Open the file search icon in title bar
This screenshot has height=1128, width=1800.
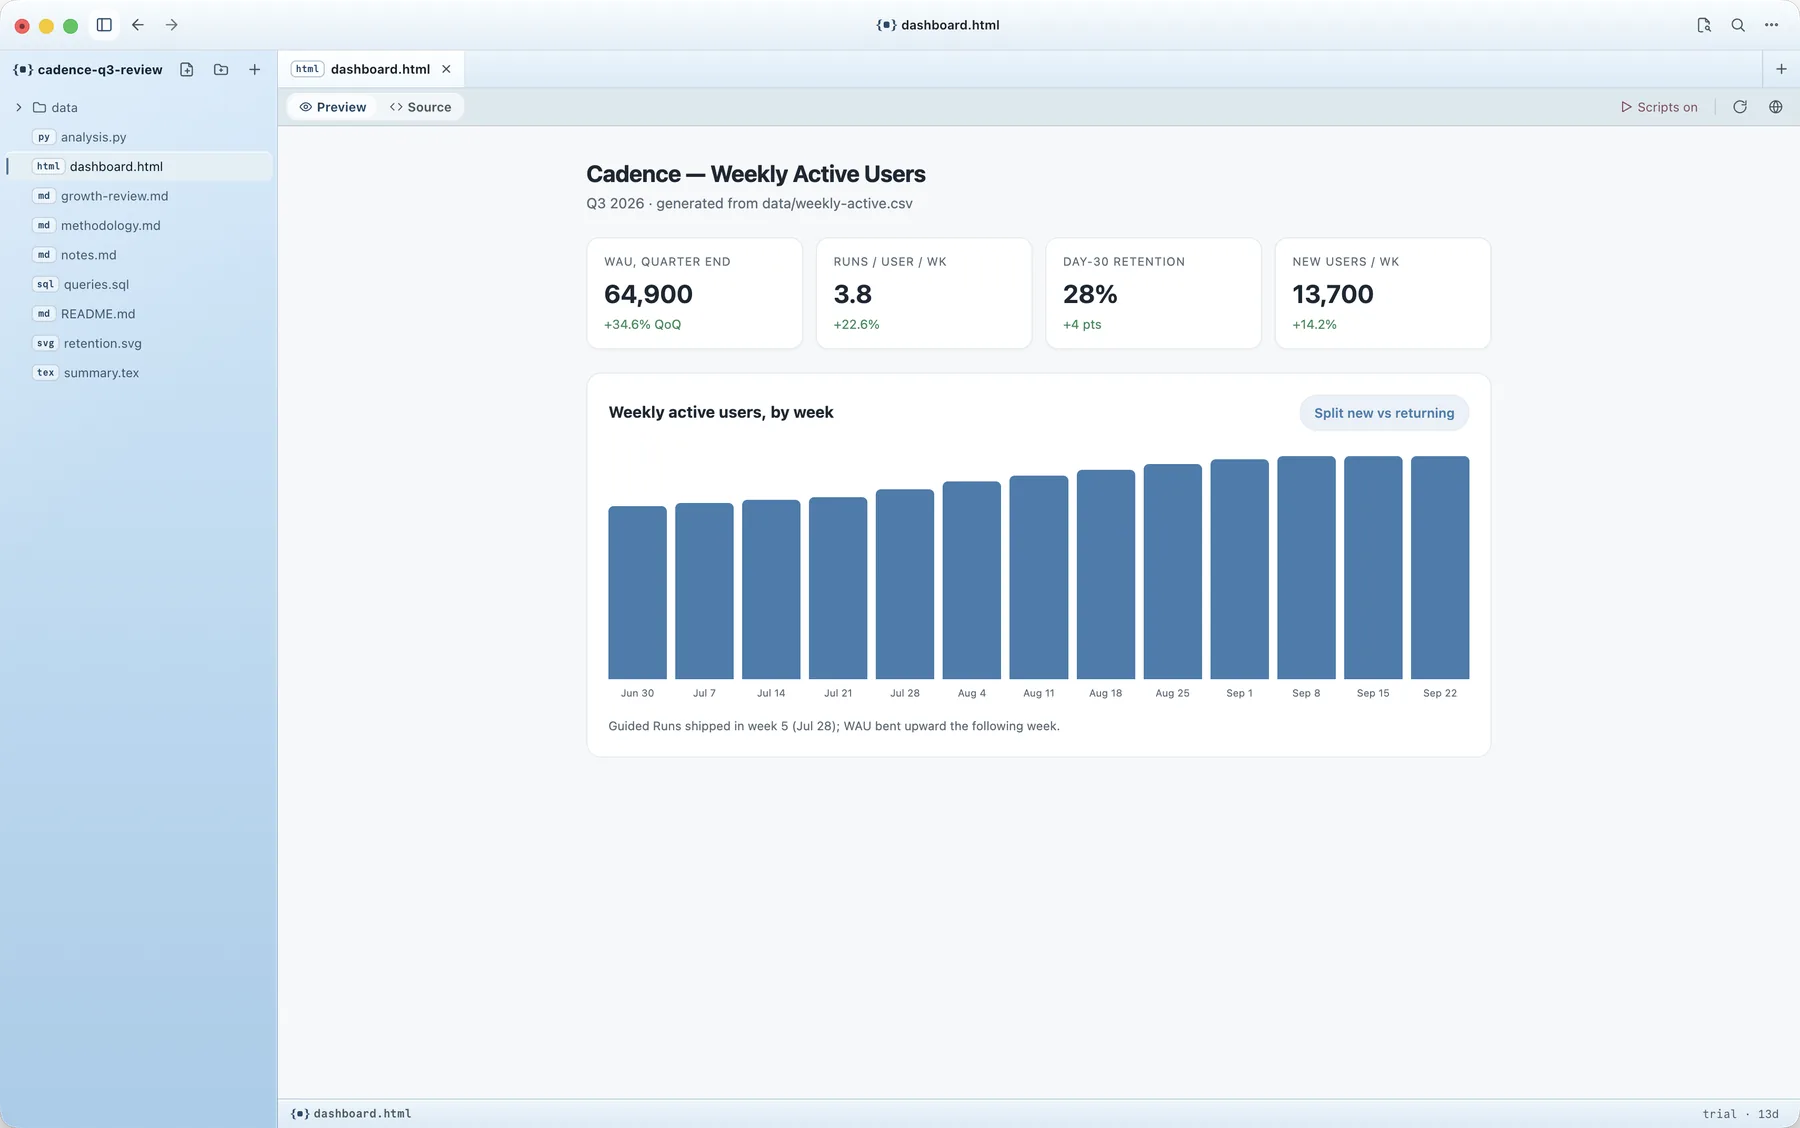(x=1704, y=25)
